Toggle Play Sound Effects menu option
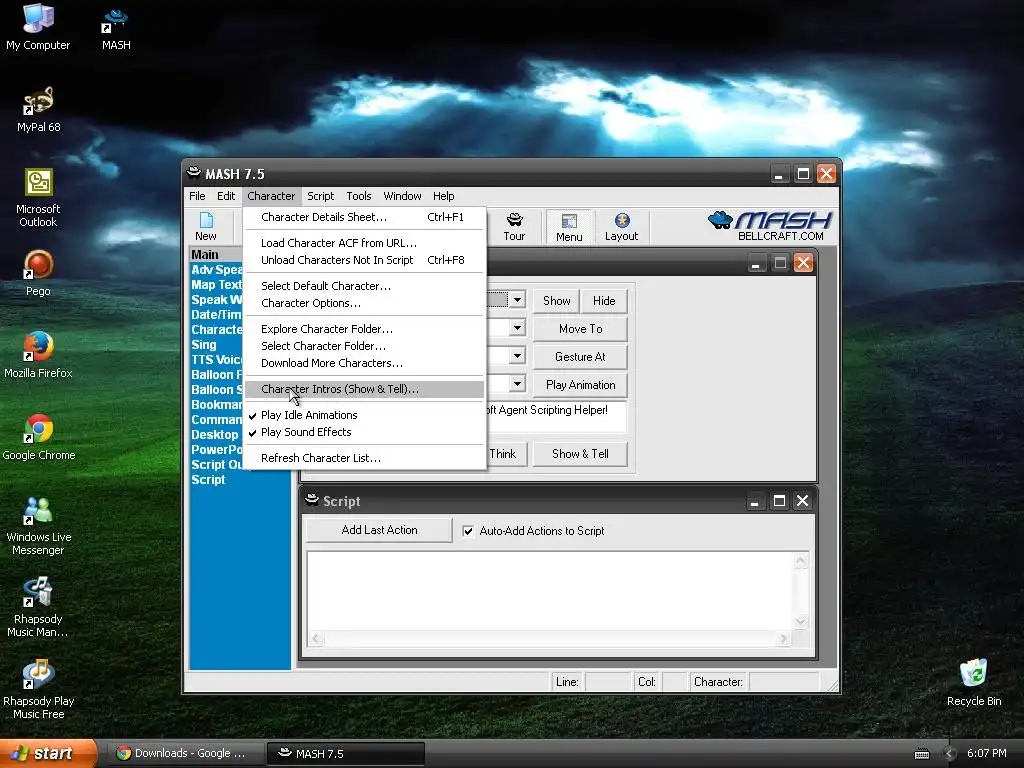This screenshot has width=1024, height=768. tap(306, 432)
